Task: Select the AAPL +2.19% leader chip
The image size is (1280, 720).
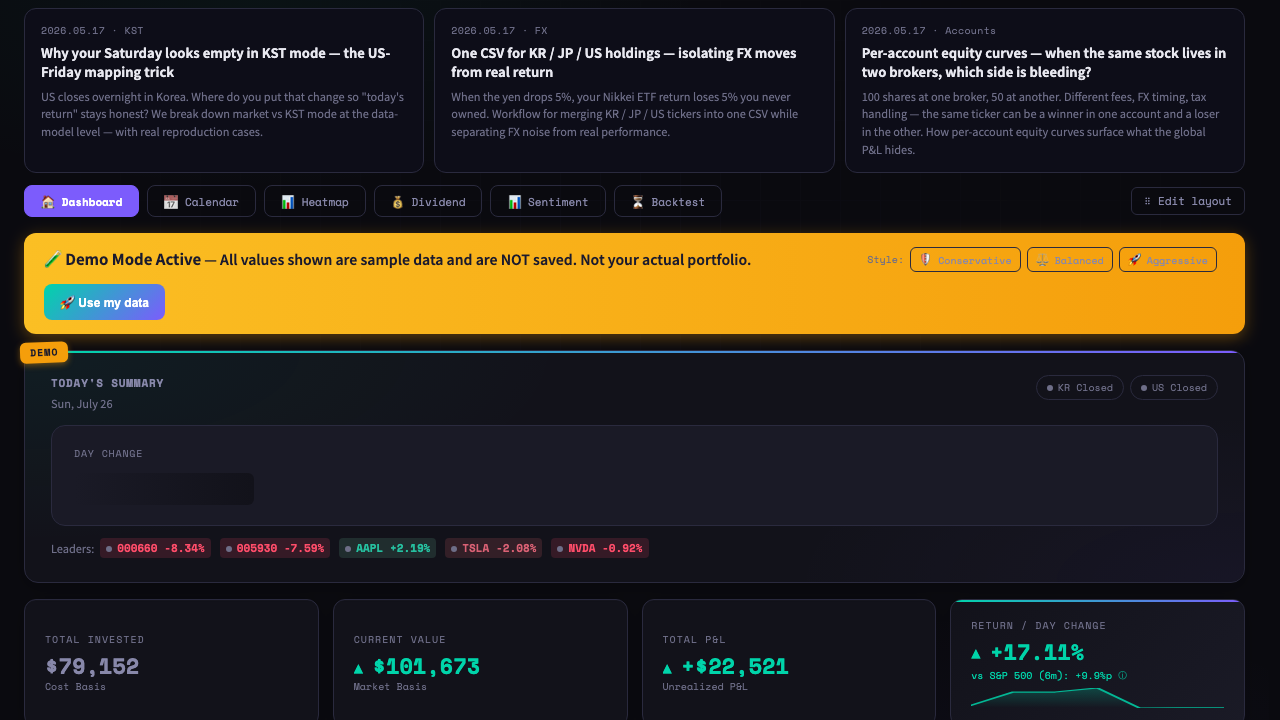Action: pyautogui.click(x=387, y=548)
